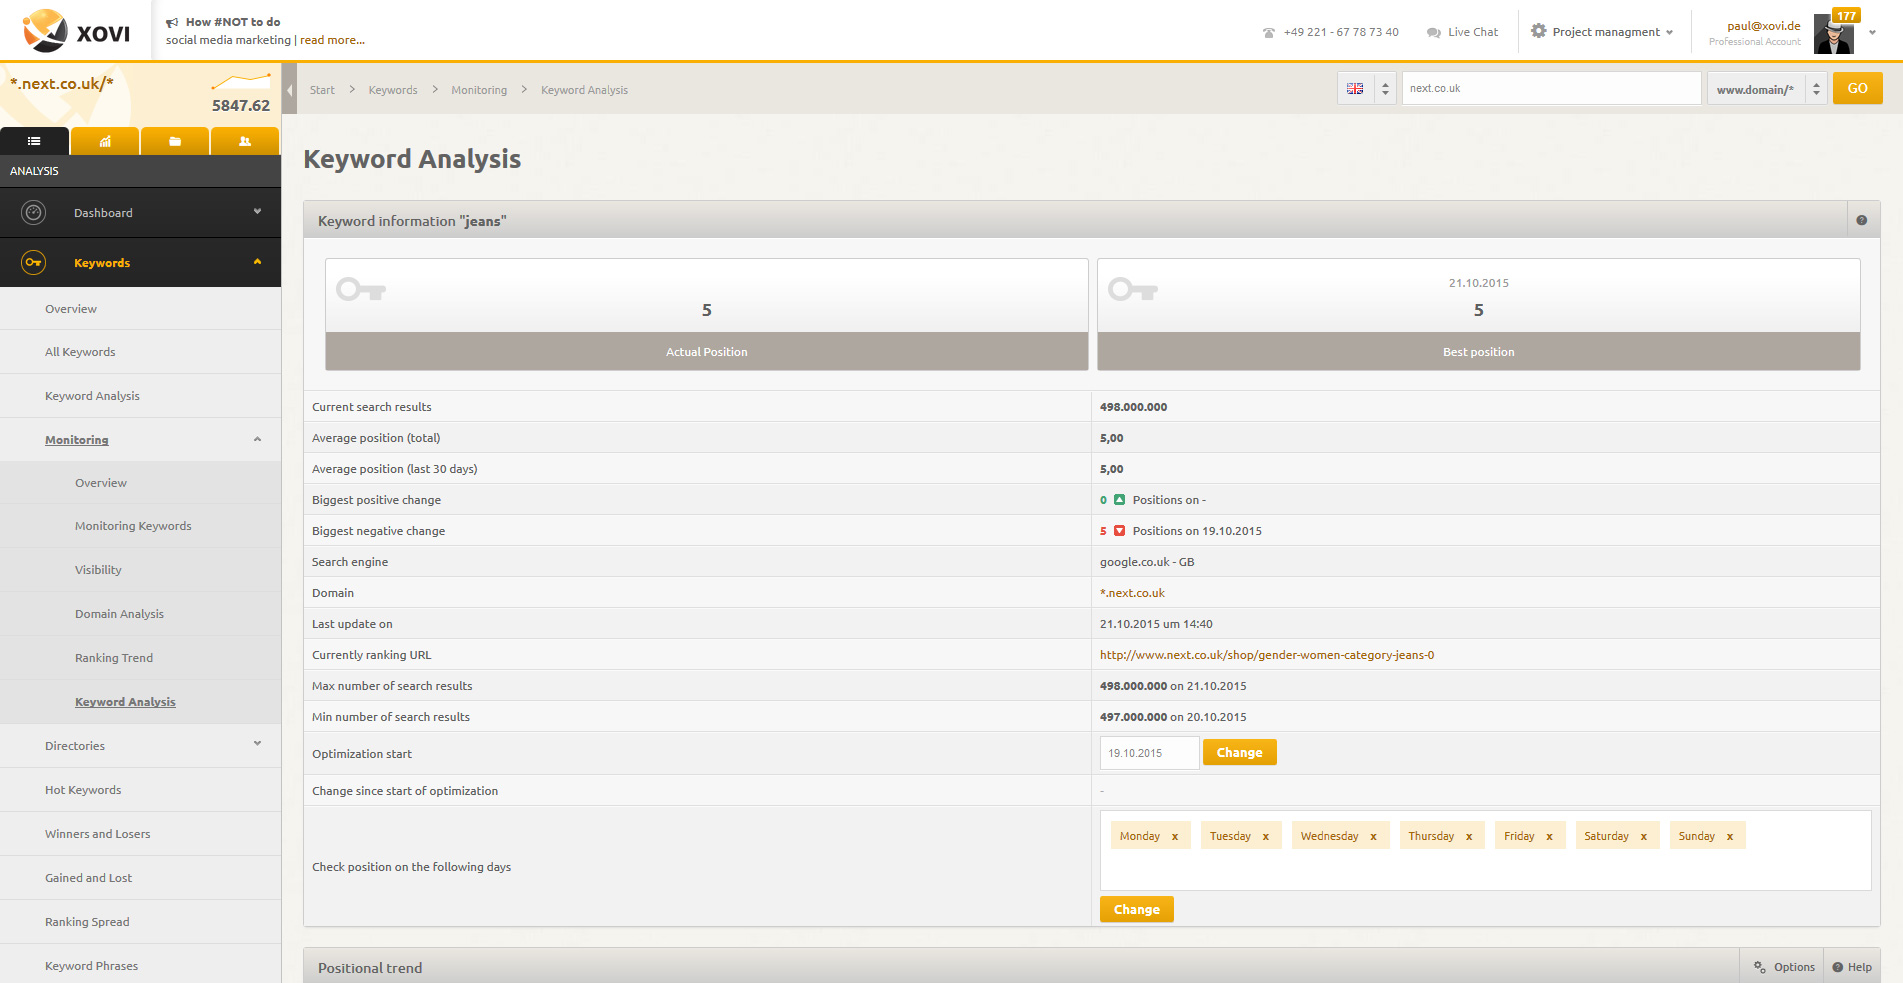Open the currently ranking URL link
The image size is (1903, 983).
(x=1266, y=655)
